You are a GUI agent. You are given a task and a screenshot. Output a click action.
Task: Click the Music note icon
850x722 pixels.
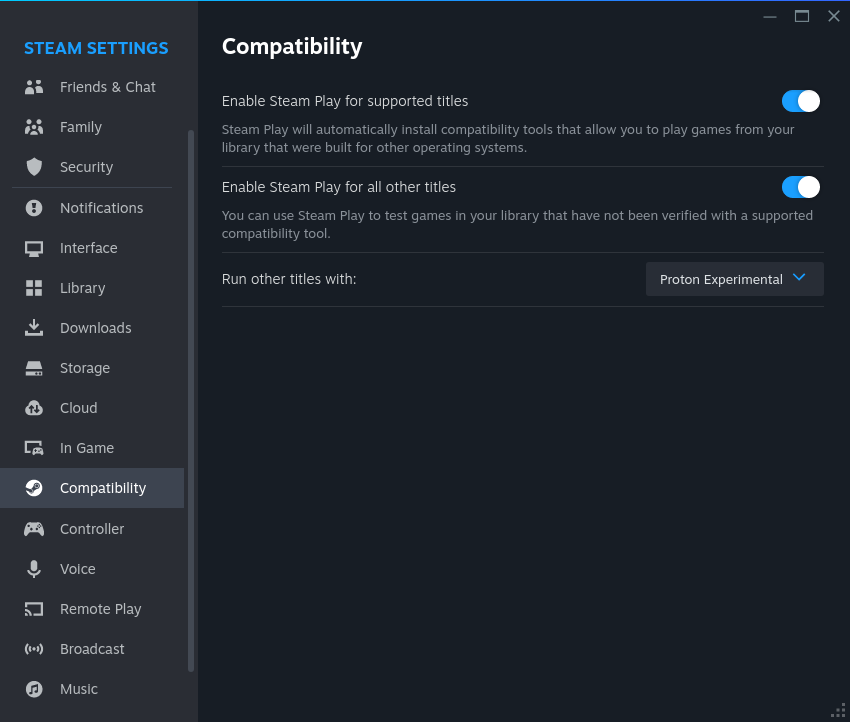(34, 689)
